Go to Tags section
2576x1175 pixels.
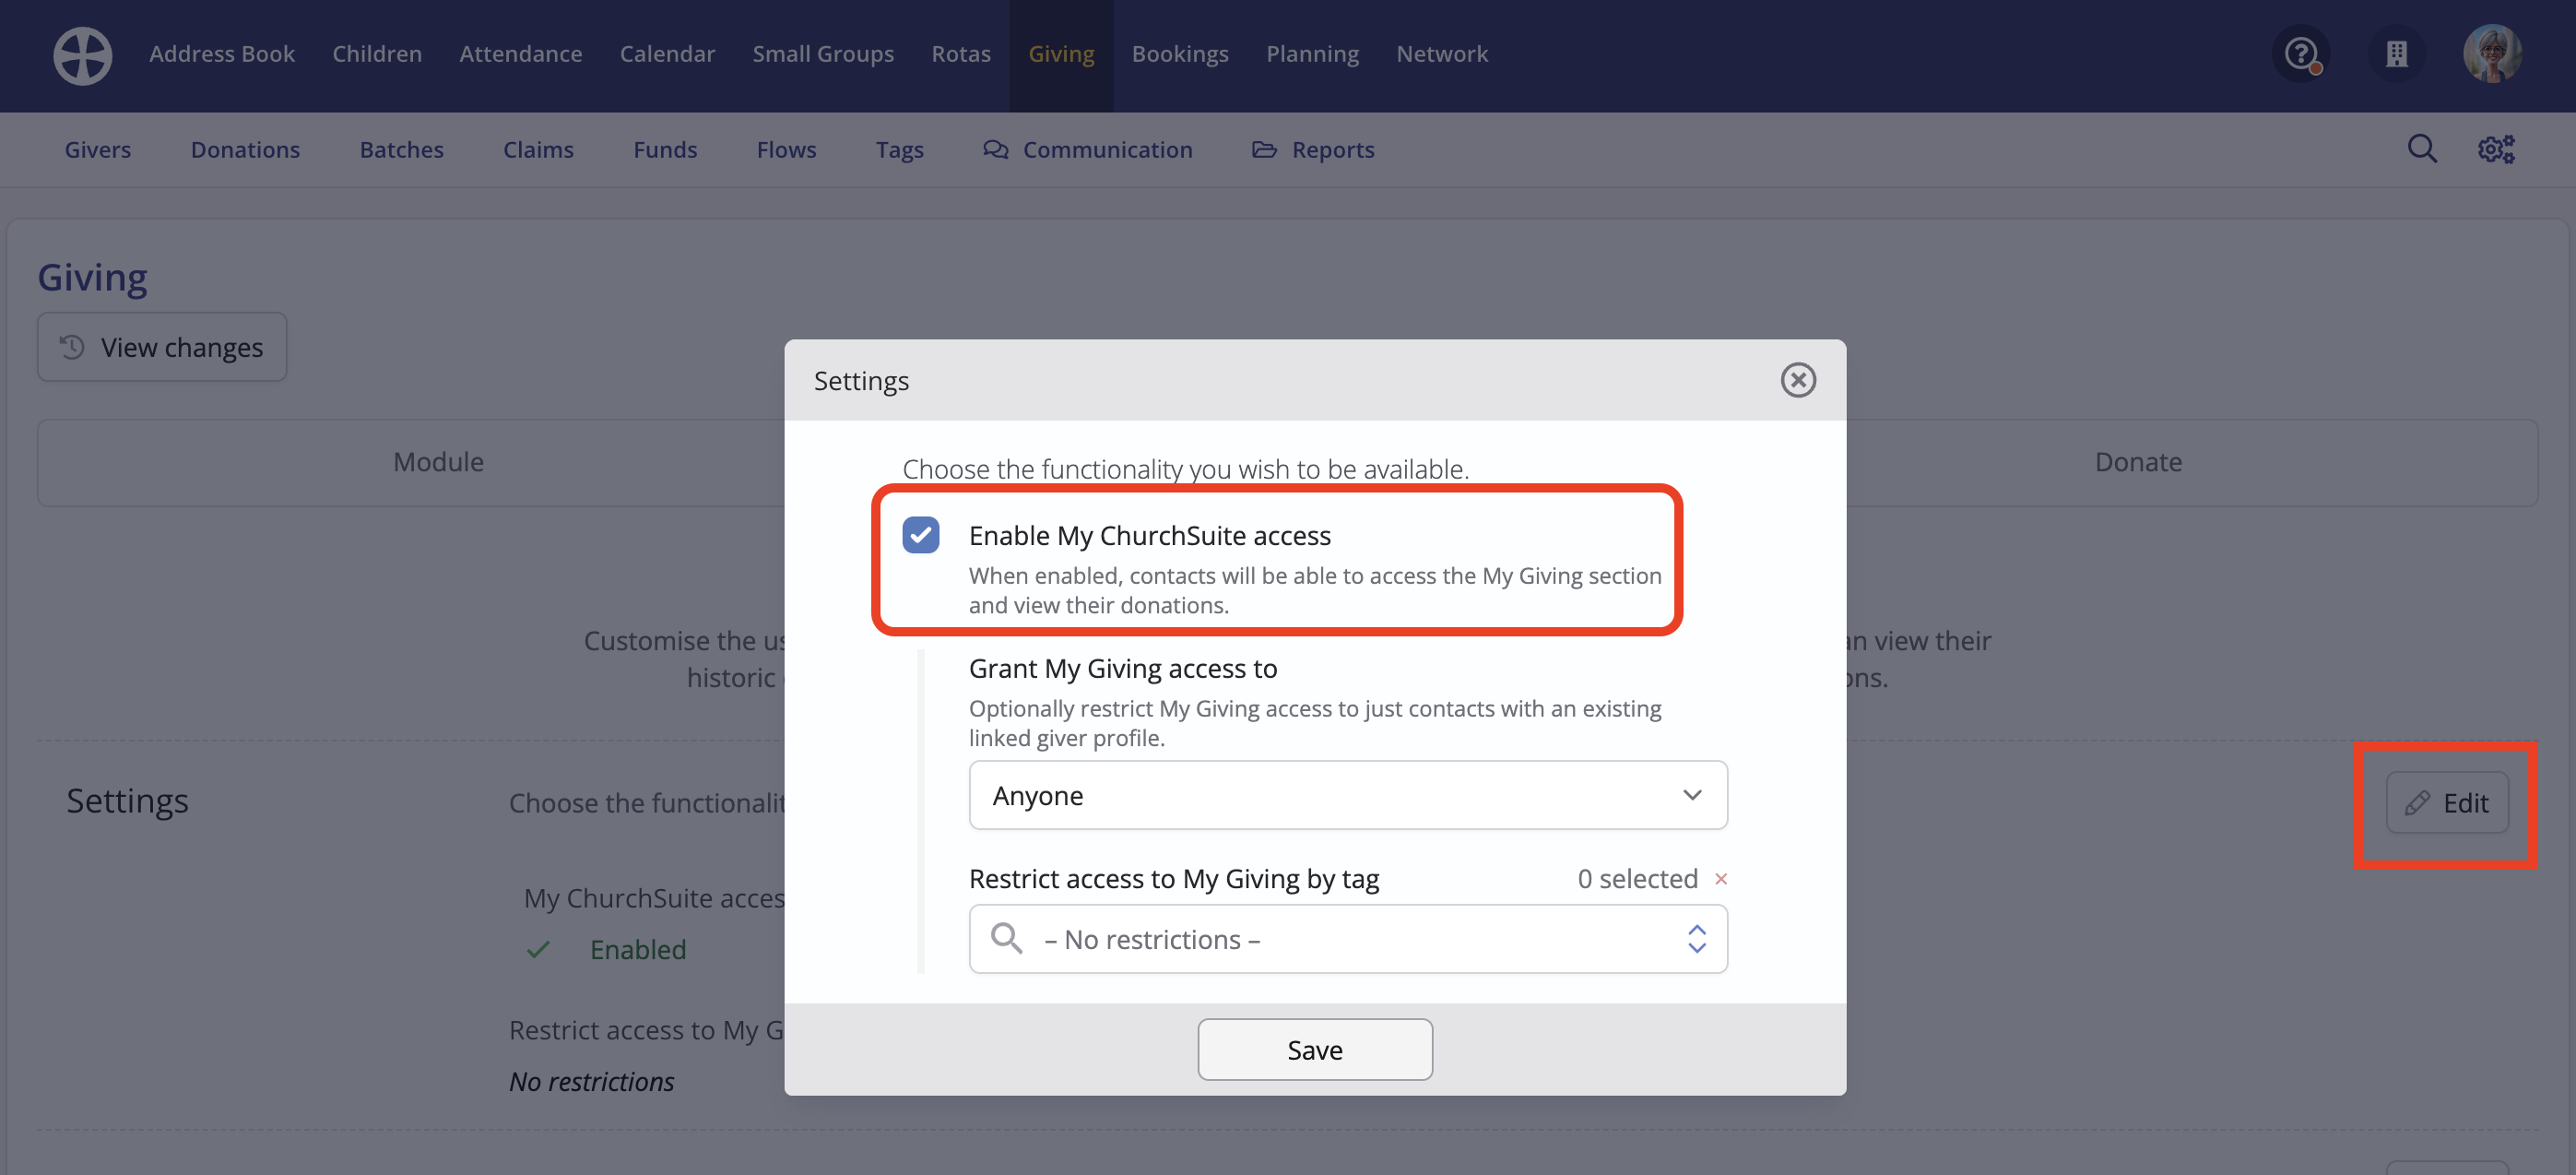coord(899,149)
